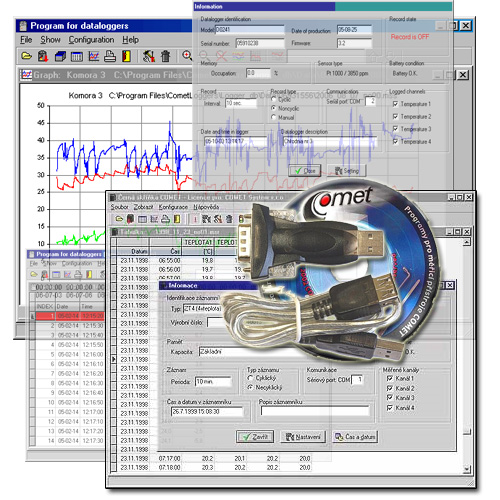
Task: Toggle the Kanál 3 checkbox
Action: coord(390,398)
